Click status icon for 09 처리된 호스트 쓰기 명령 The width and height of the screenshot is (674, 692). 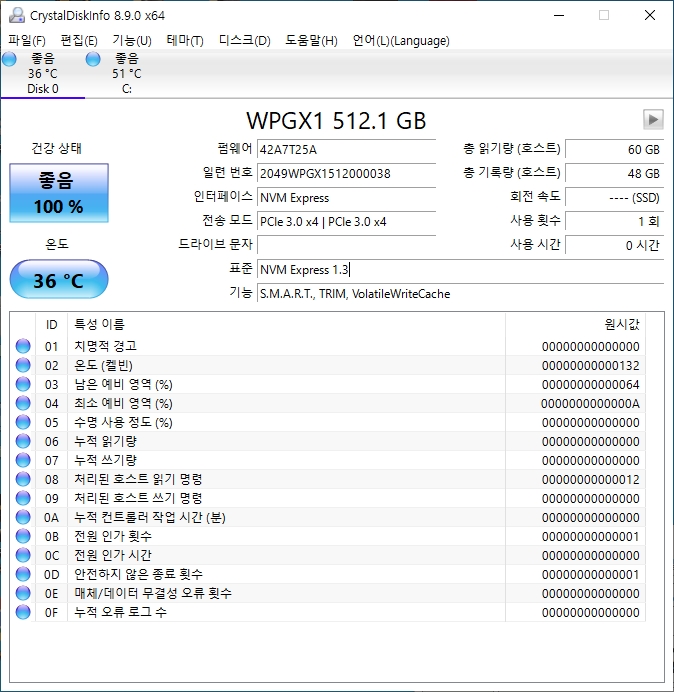(23, 498)
